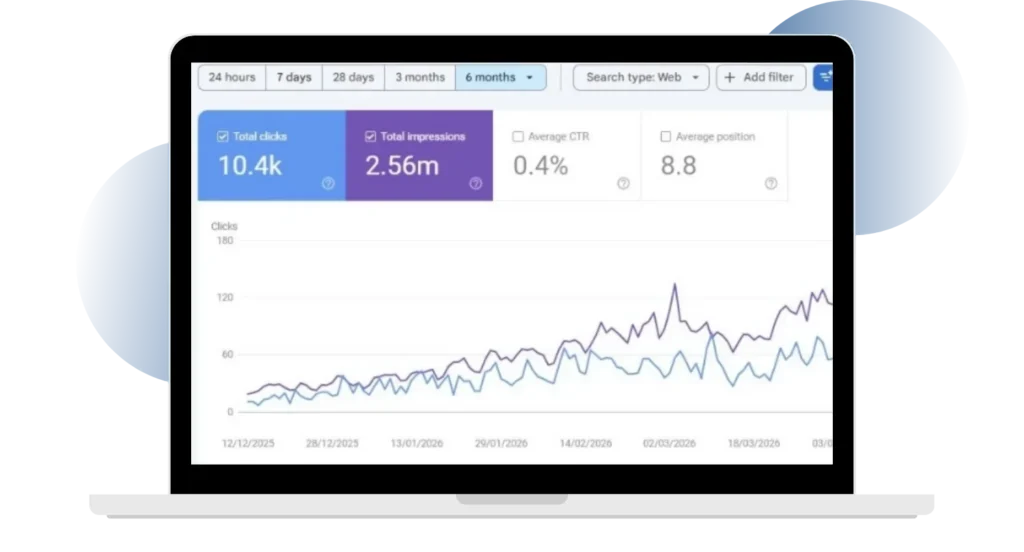Click the tallest peak on the chart
The width and height of the screenshot is (1024, 552).
click(x=675, y=285)
